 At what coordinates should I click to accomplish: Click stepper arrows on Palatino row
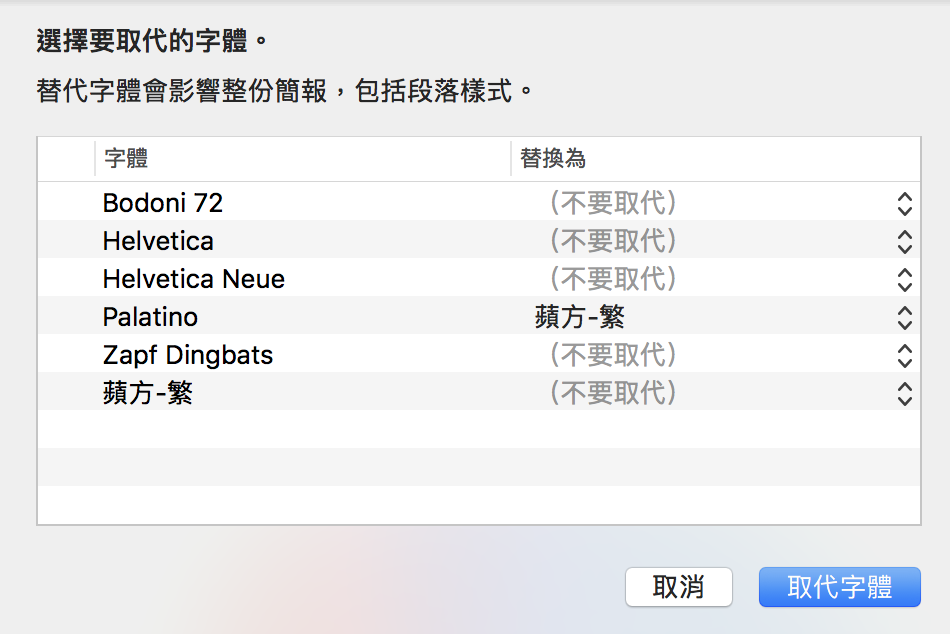(904, 318)
